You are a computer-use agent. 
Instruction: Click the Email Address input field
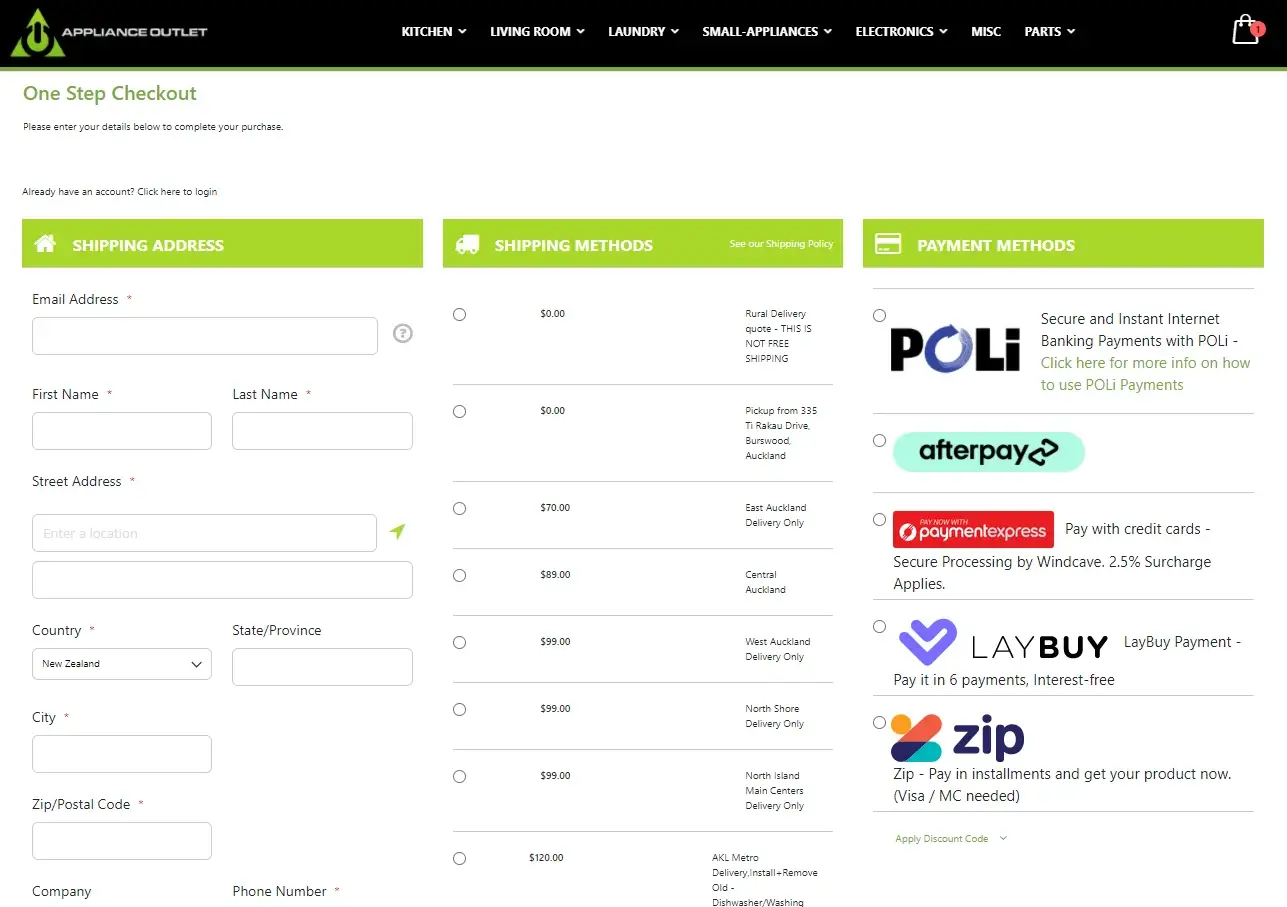(x=204, y=335)
